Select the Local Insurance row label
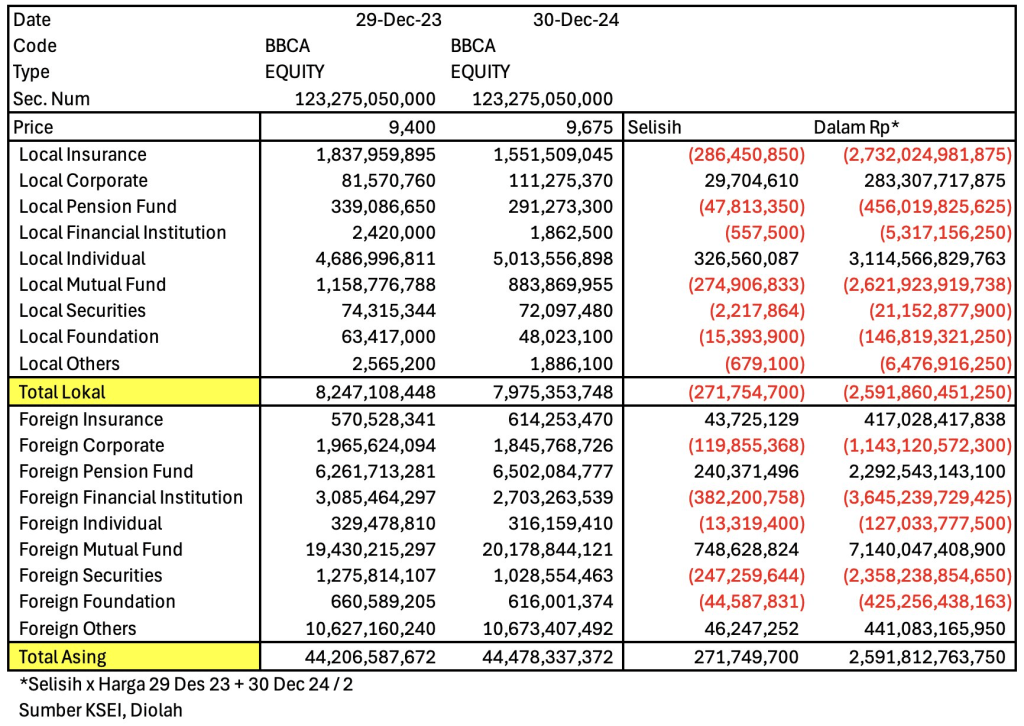The image size is (1024, 726). pos(82,155)
